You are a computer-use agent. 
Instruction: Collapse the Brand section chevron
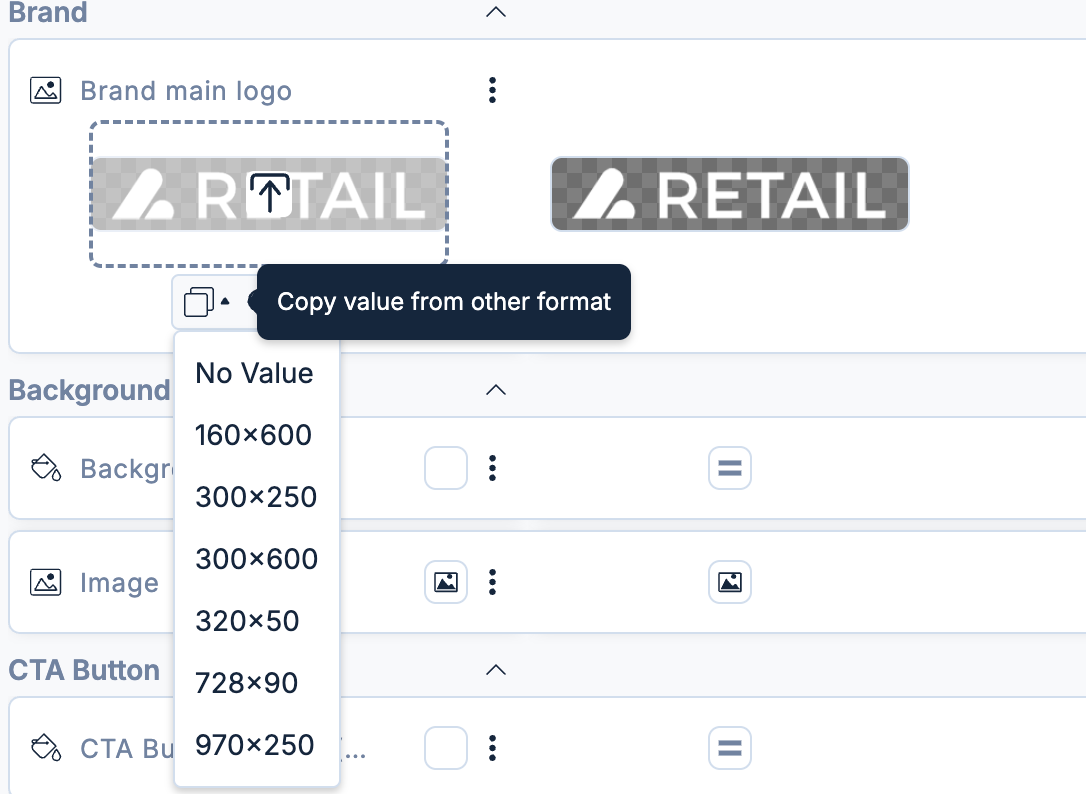[496, 12]
